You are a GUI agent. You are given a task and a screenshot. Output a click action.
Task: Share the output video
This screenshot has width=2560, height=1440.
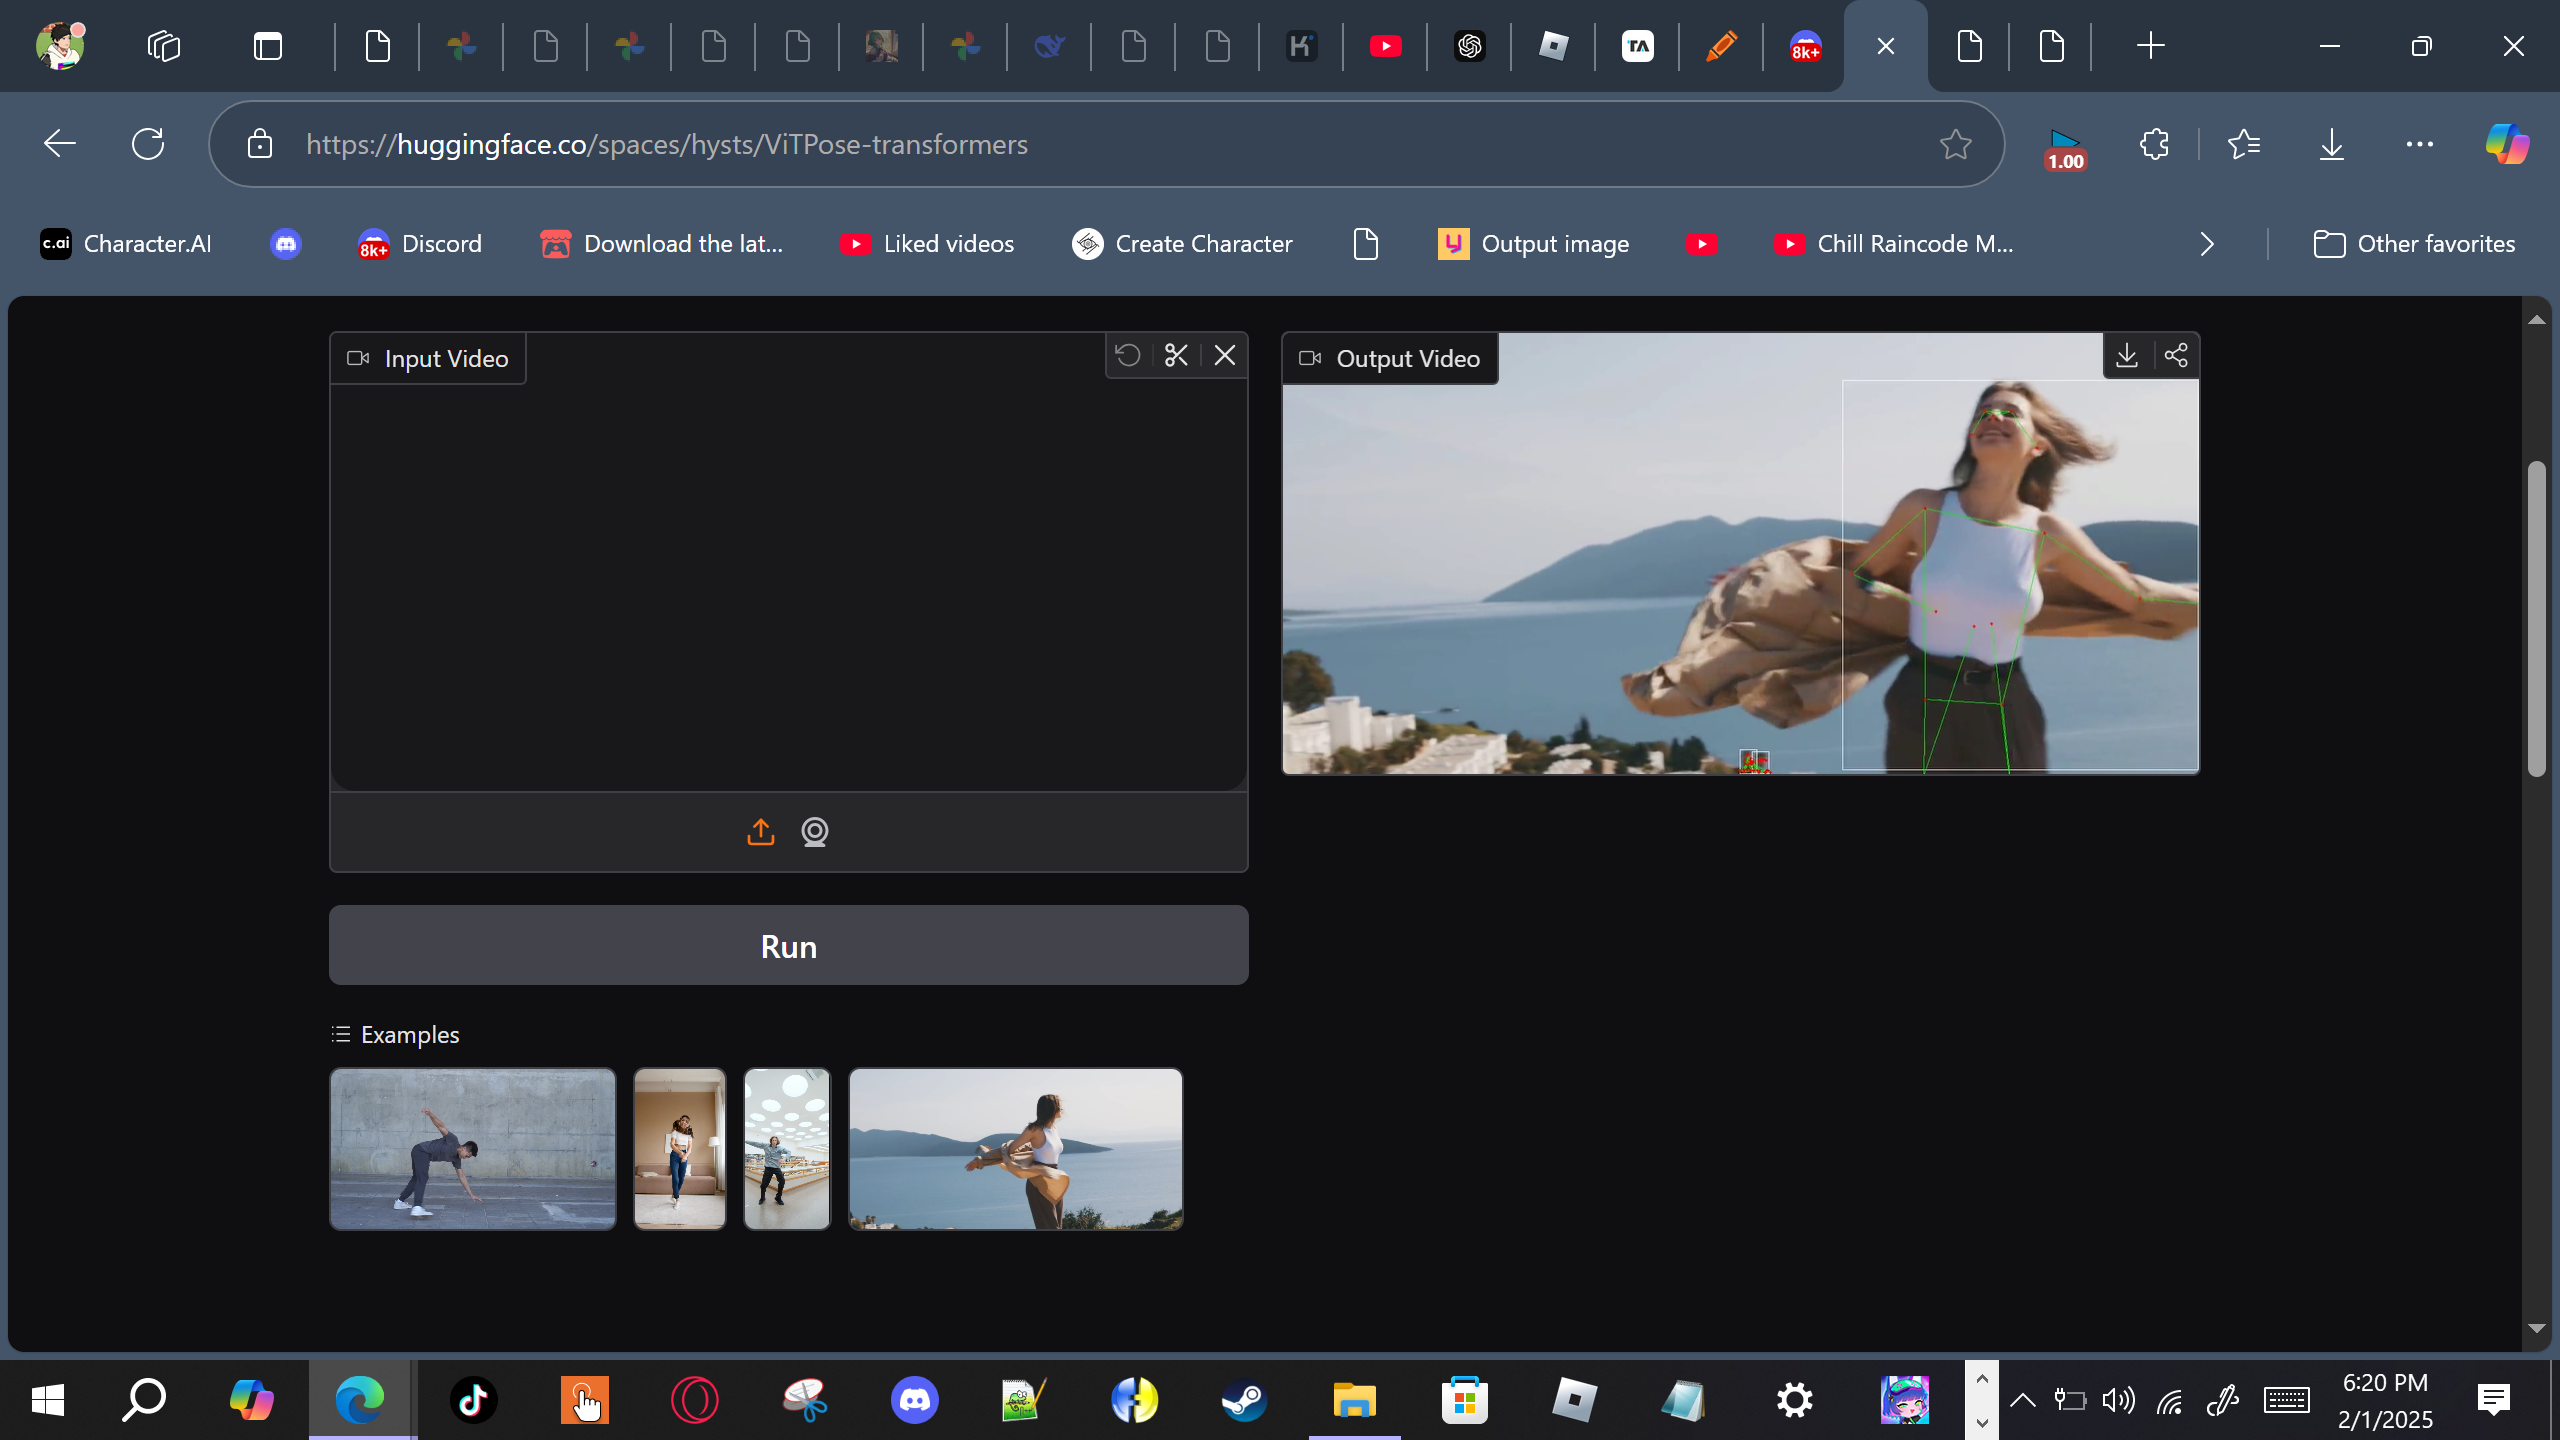2176,356
